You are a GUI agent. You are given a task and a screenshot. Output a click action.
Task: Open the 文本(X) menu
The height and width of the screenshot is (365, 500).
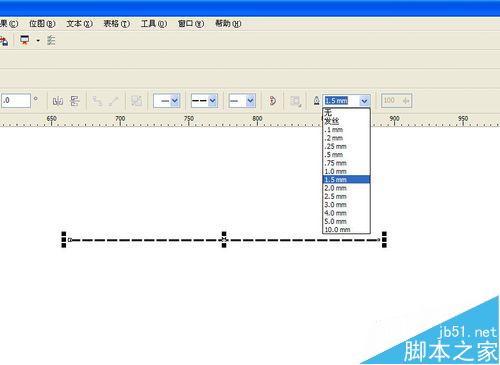(x=79, y=24)
